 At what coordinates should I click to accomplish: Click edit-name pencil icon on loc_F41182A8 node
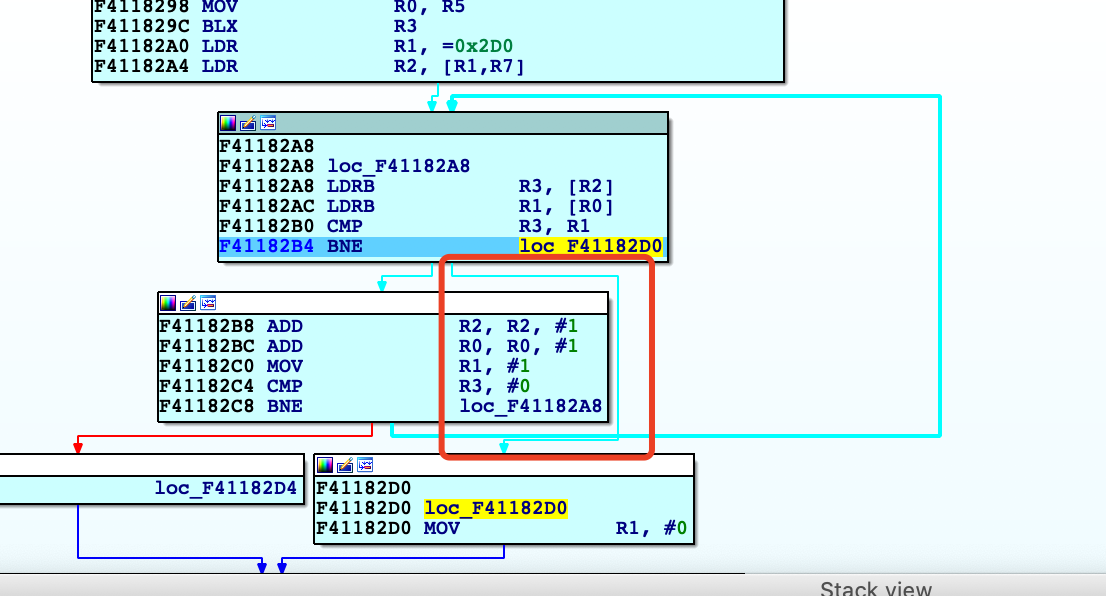[x=248, y=123]
